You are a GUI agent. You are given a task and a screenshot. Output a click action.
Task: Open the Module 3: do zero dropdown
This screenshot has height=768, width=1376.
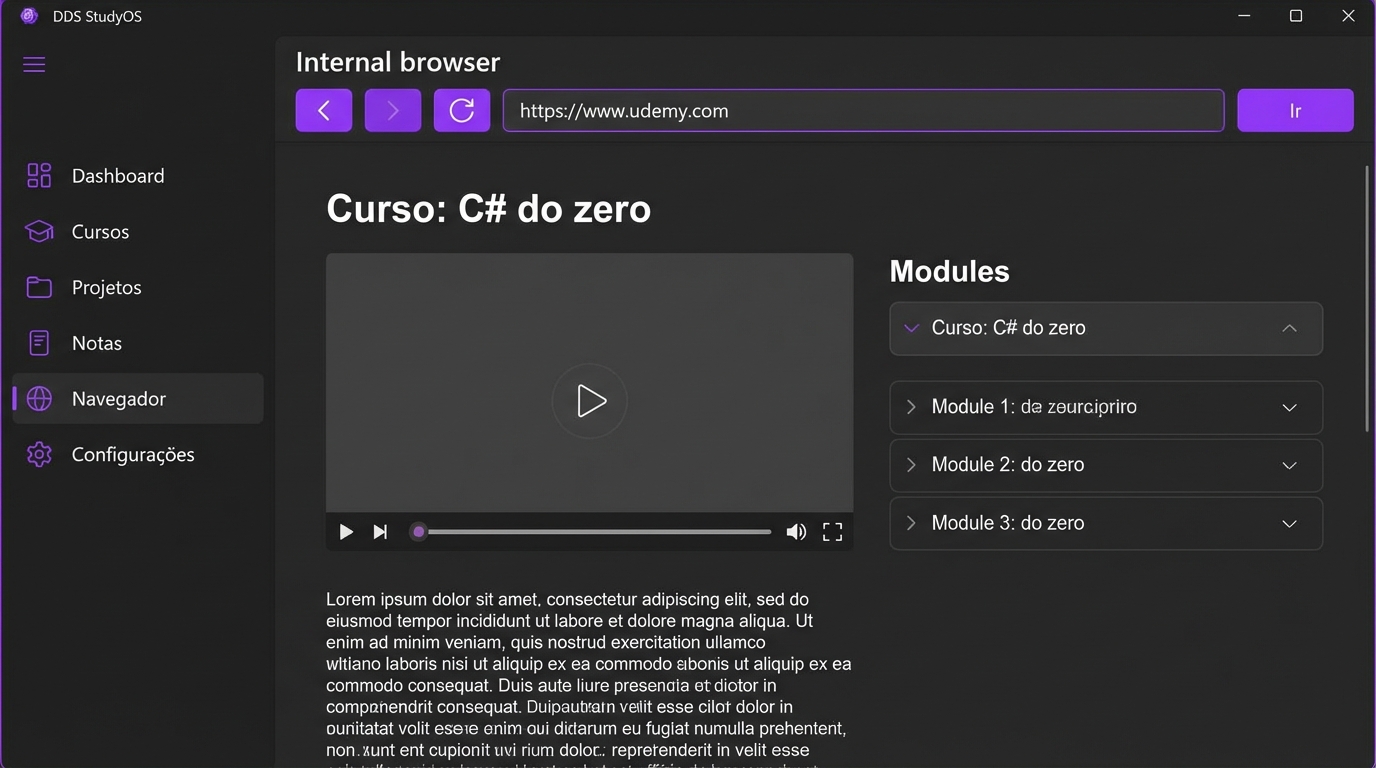(x=1289, y=524)
